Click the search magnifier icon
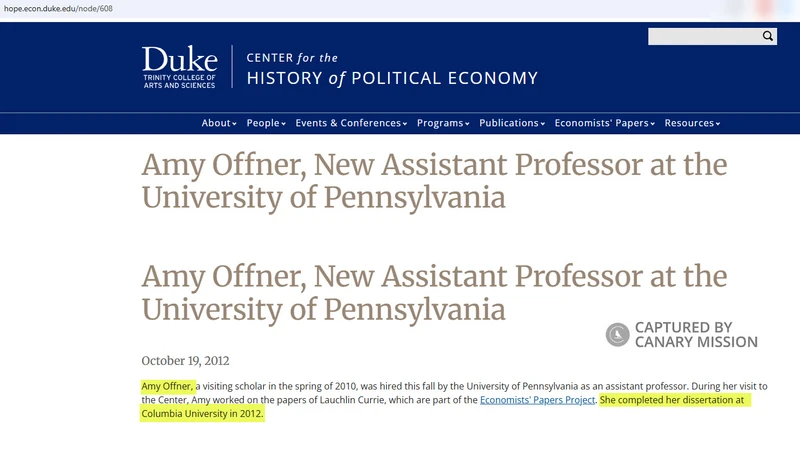Screen dimensions: 800x454 767,36
